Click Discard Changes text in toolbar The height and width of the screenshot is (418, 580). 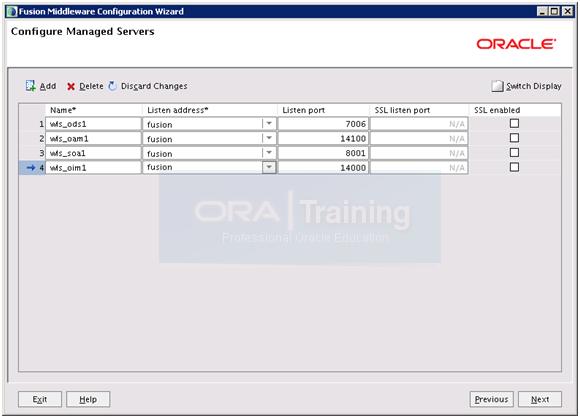click(154, 86)
